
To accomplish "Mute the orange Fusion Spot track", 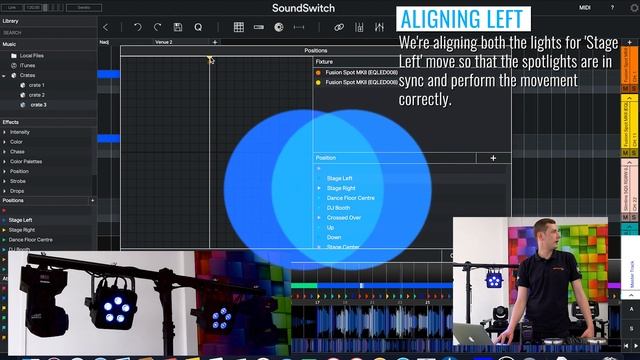I will pos(625,89).
